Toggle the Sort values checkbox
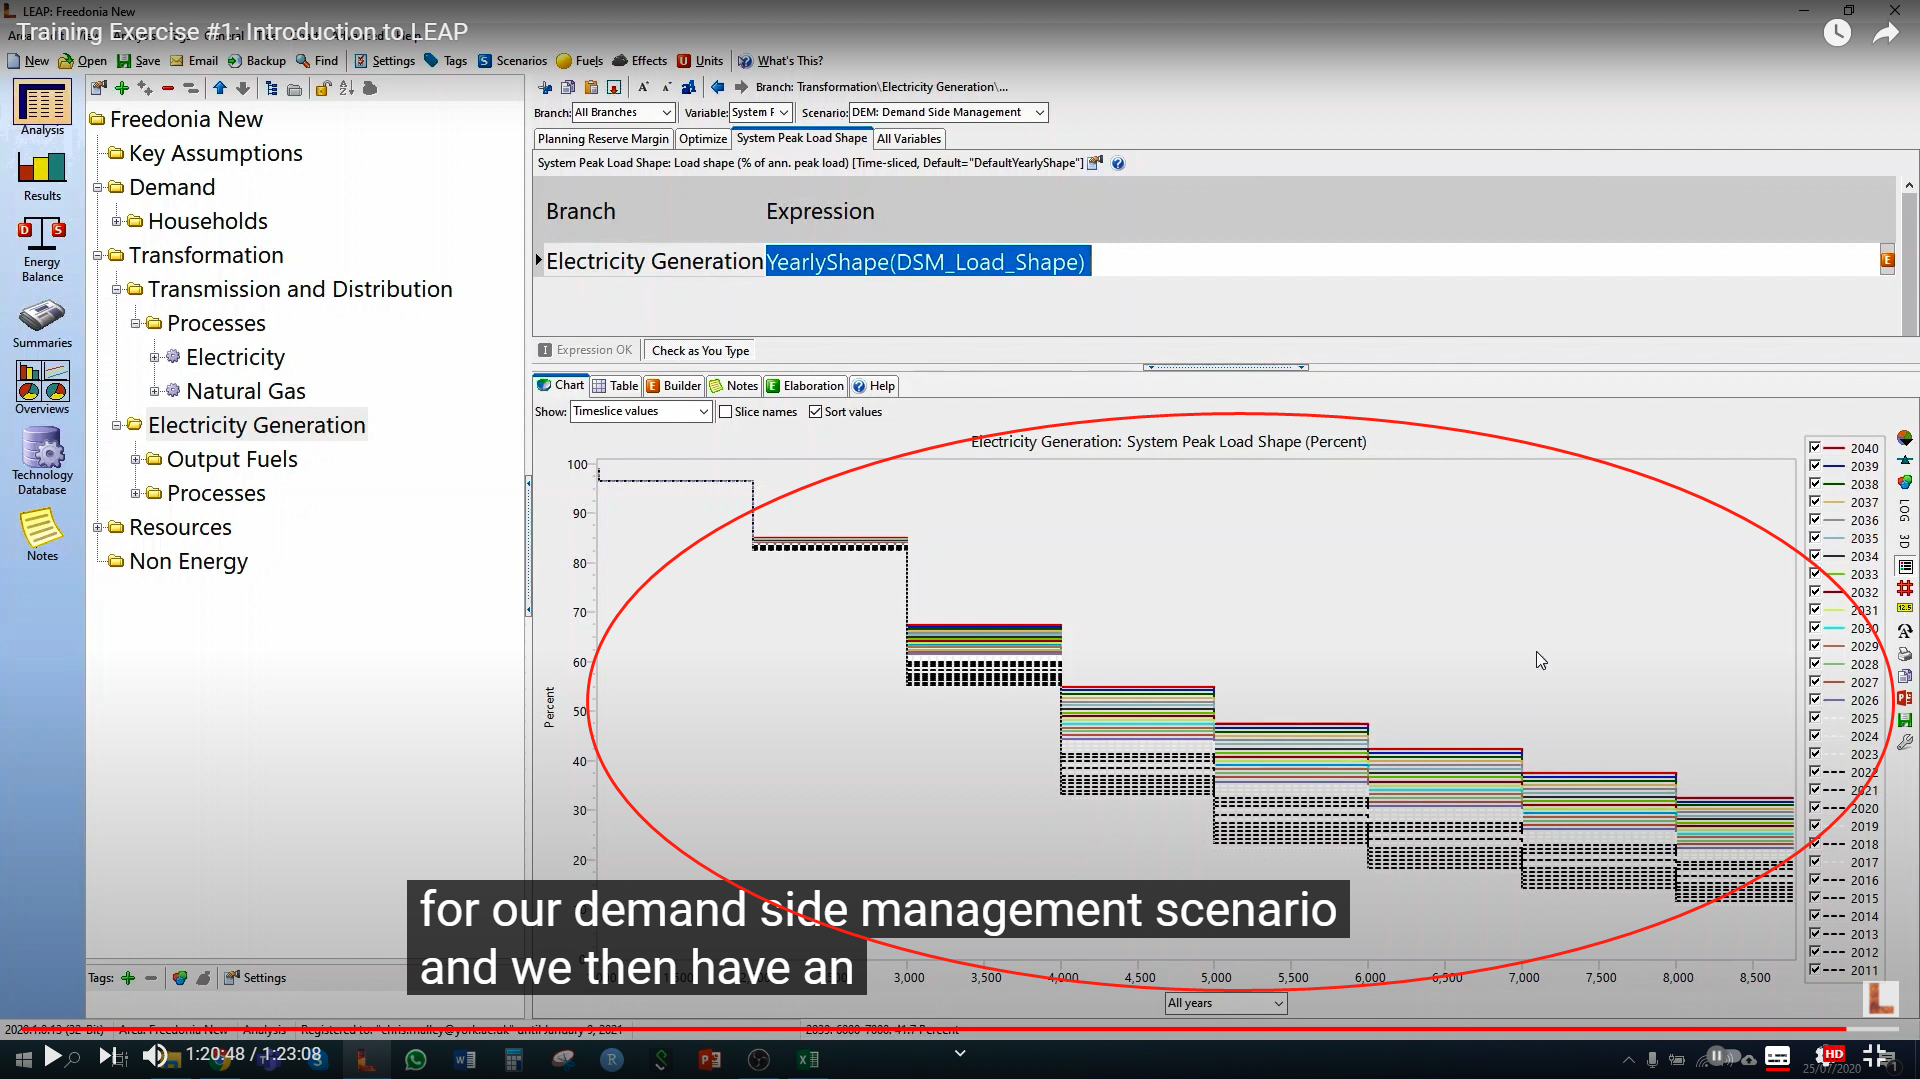Viewport: 1920px width, 1079px height. 815,412
